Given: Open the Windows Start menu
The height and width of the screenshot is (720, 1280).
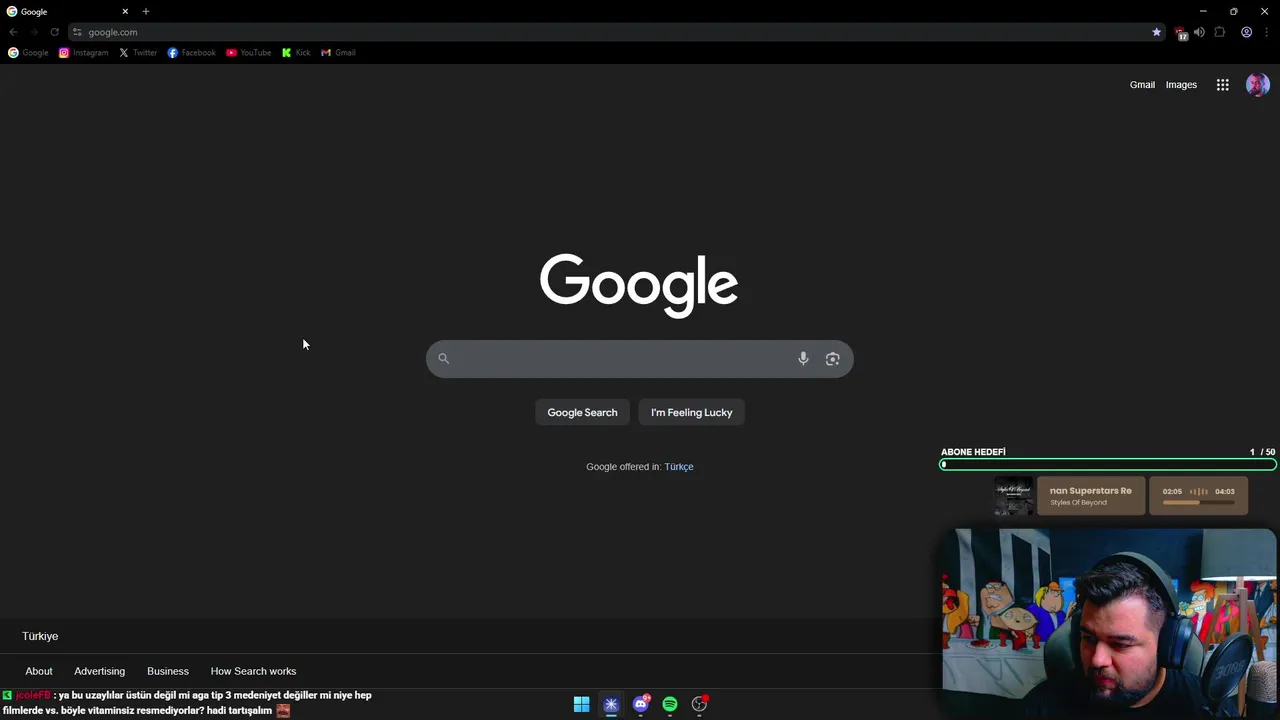Looking at the screenshot, I should point(581,704).
